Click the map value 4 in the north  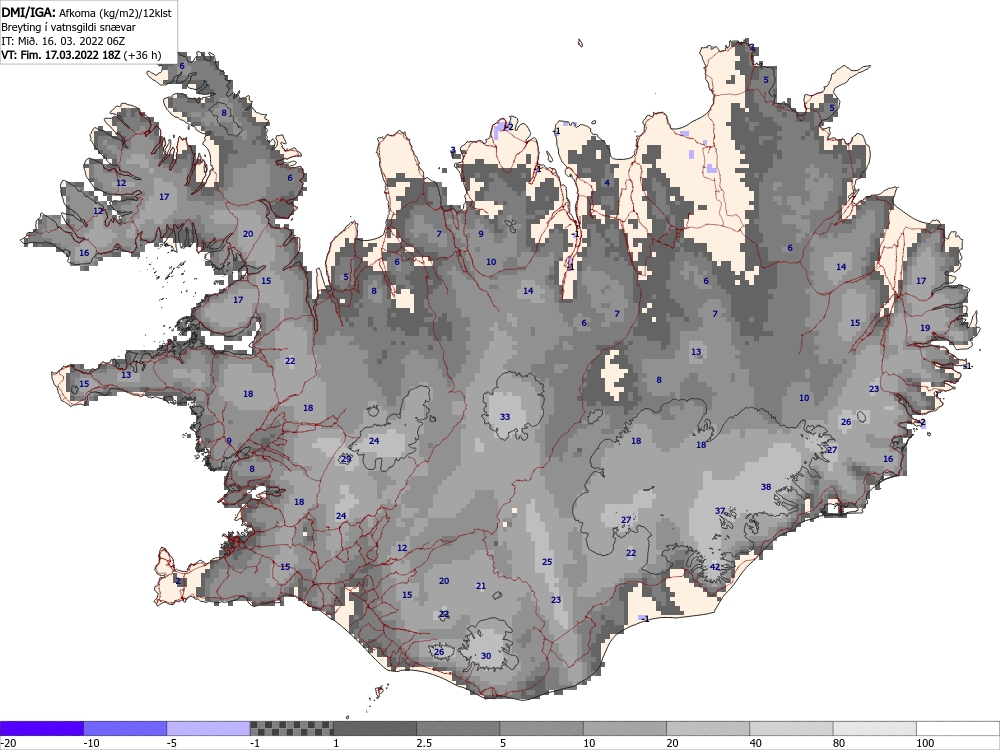[x=607, y=182]
